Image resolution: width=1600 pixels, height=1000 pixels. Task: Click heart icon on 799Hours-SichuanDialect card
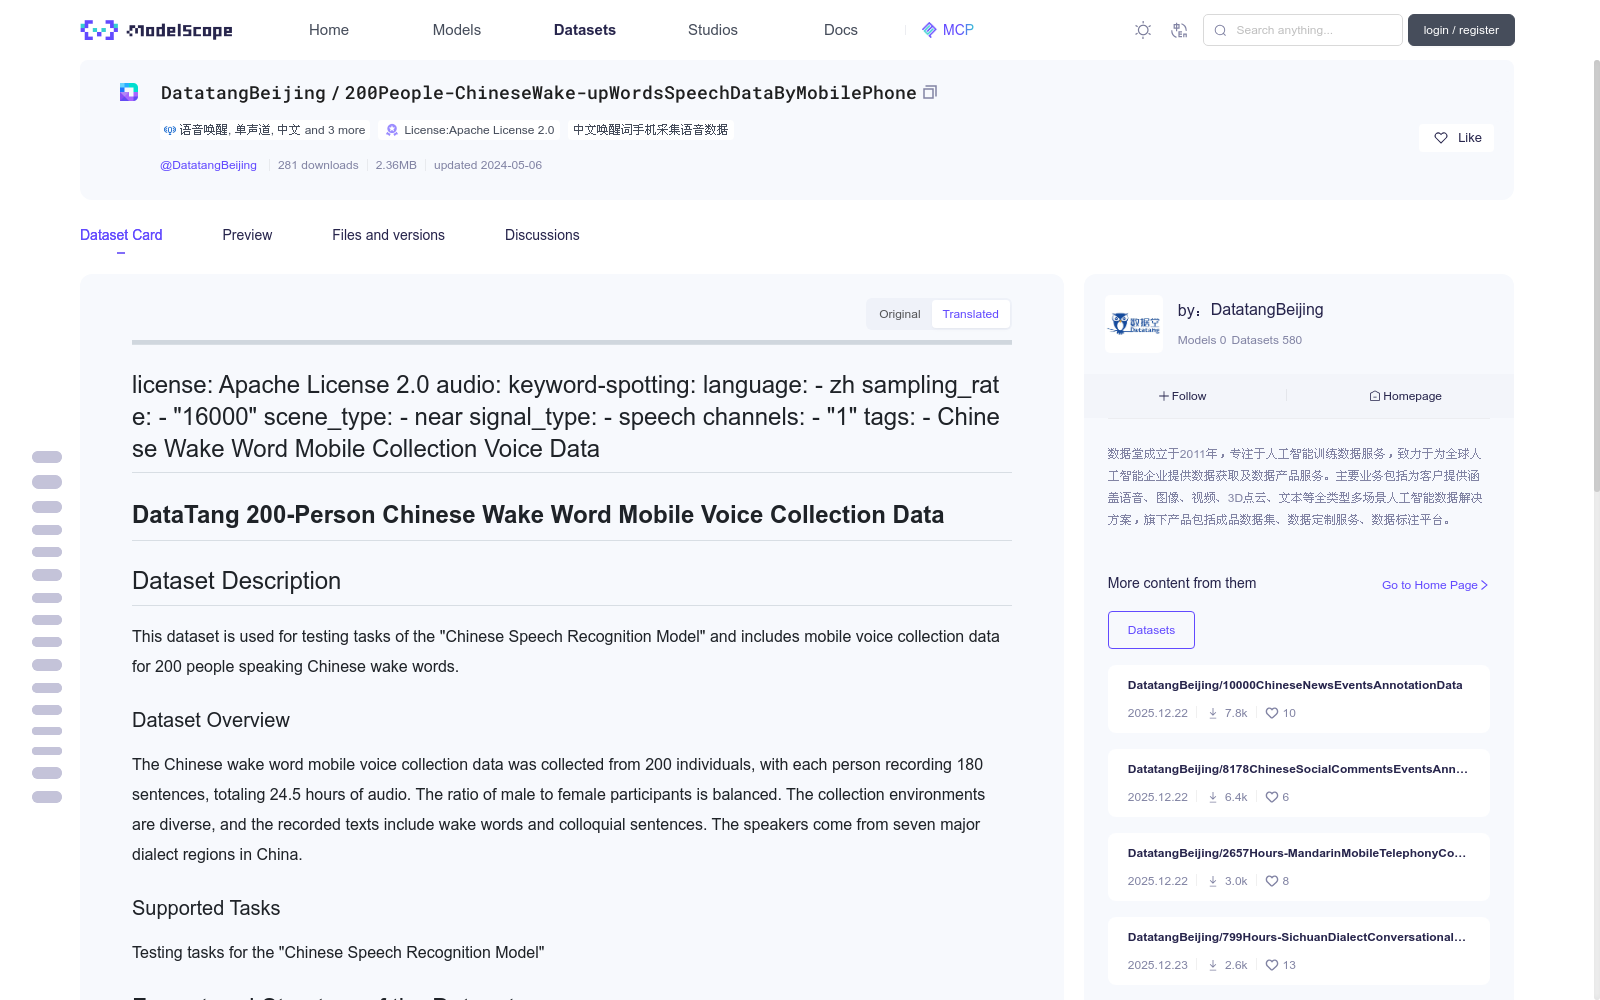(x=1272, y=965)
